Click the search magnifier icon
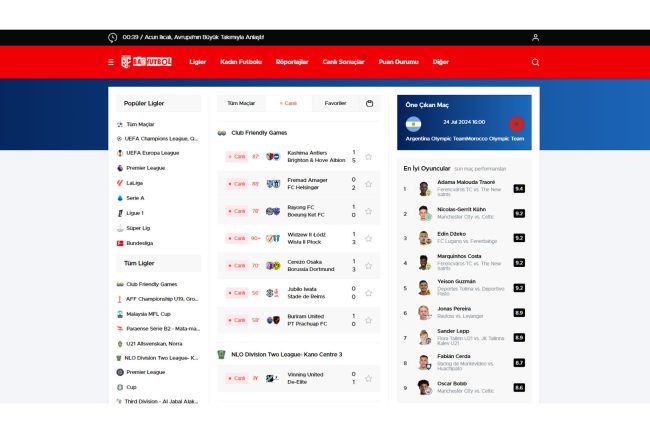The height and width of the screenshot is (433, 650). 535,62
